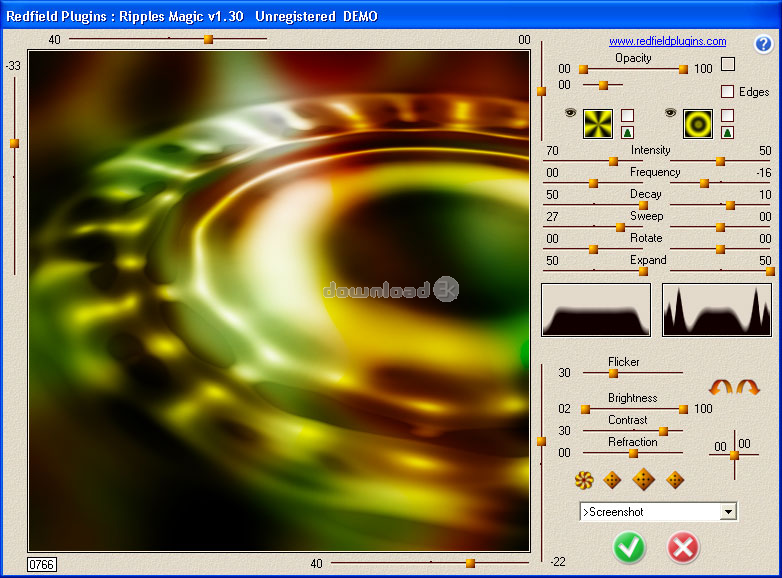Image resolution: width=782 pixels, height=578 pixels.
Task: Toggle the left eye visibility icon
Action: [x=570, y=114]
